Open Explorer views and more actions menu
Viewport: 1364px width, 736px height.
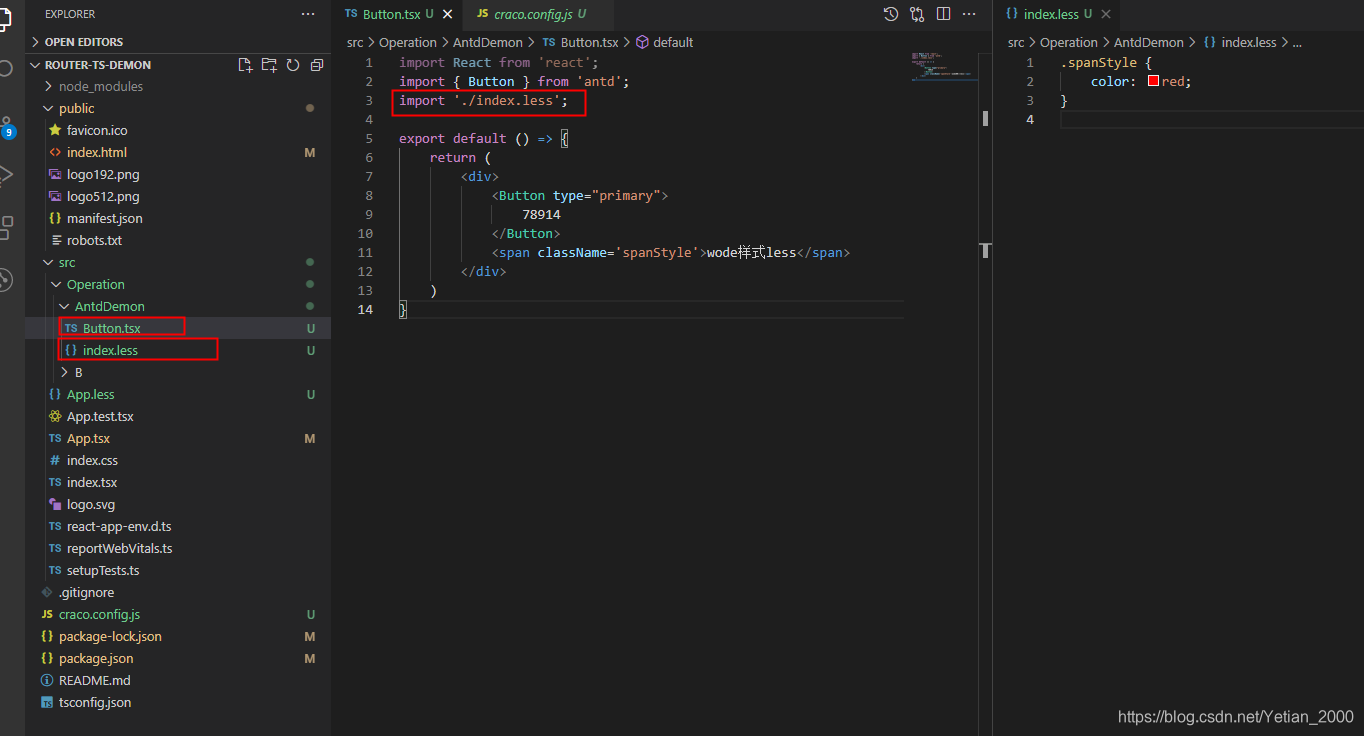point(307,14)
